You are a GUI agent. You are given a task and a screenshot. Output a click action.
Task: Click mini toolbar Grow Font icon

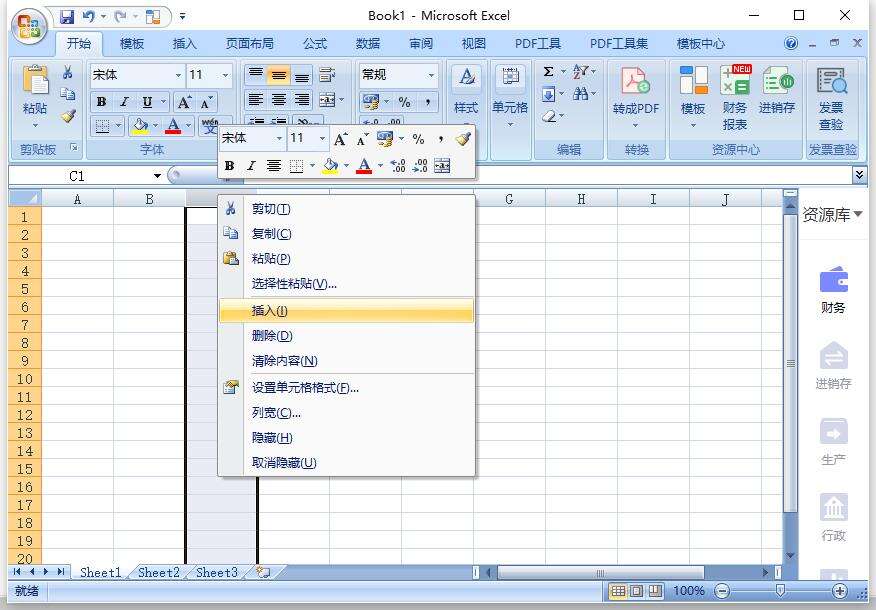click(340, 139)
